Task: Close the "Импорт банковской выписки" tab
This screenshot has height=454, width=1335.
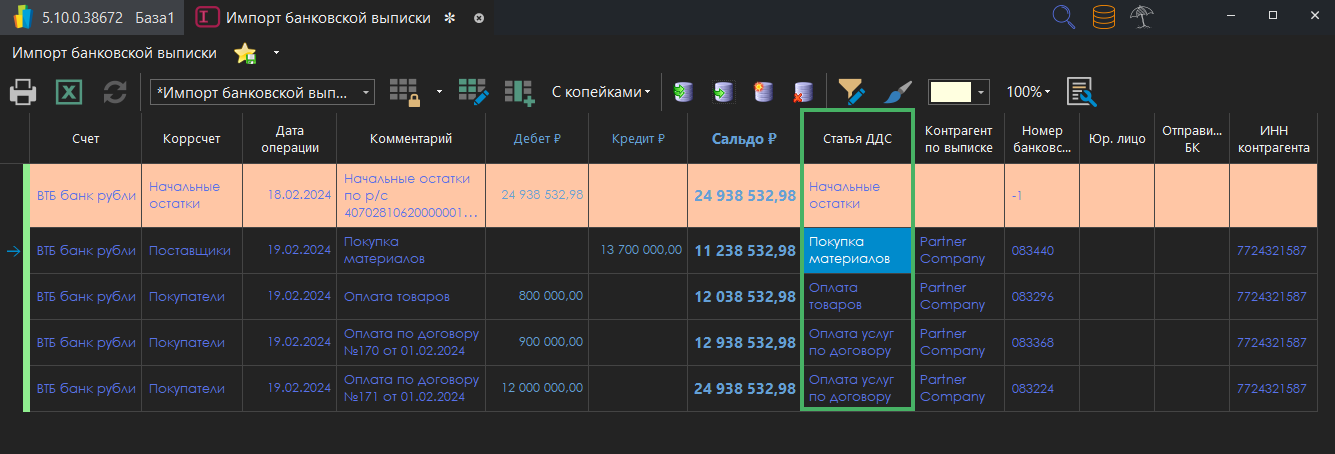Action: point(479,18)
